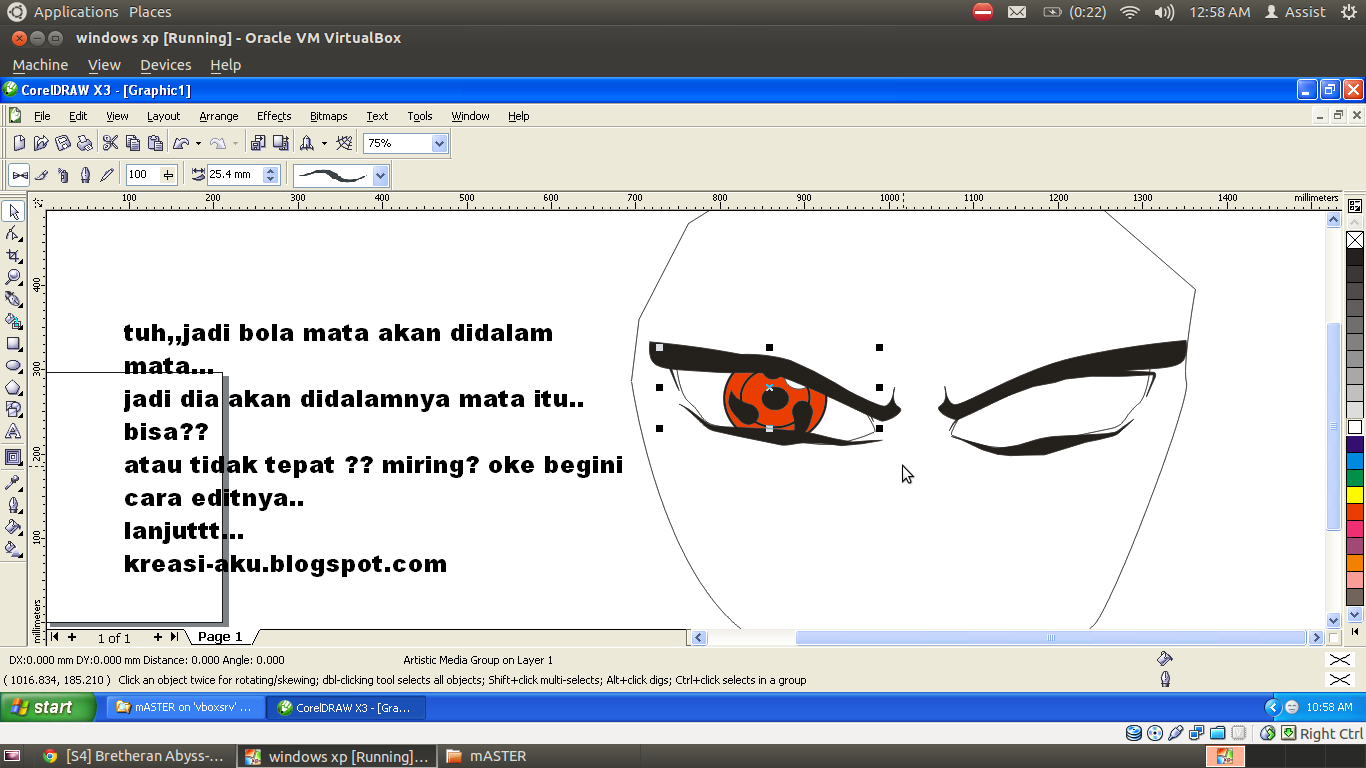This screenshot has width=1366, height=768.
Task: Click the Import icon
Action: (259, 143)
